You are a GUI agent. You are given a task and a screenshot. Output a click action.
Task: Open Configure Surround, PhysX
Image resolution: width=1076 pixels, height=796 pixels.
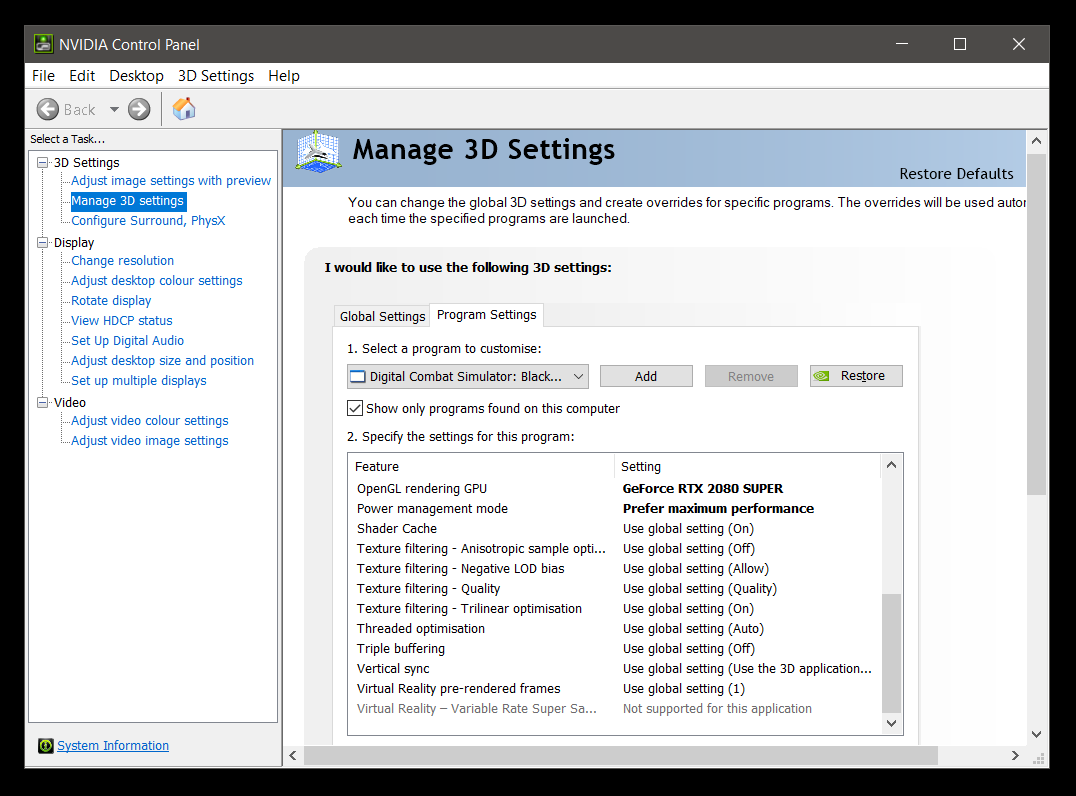(x=148, y=220)
